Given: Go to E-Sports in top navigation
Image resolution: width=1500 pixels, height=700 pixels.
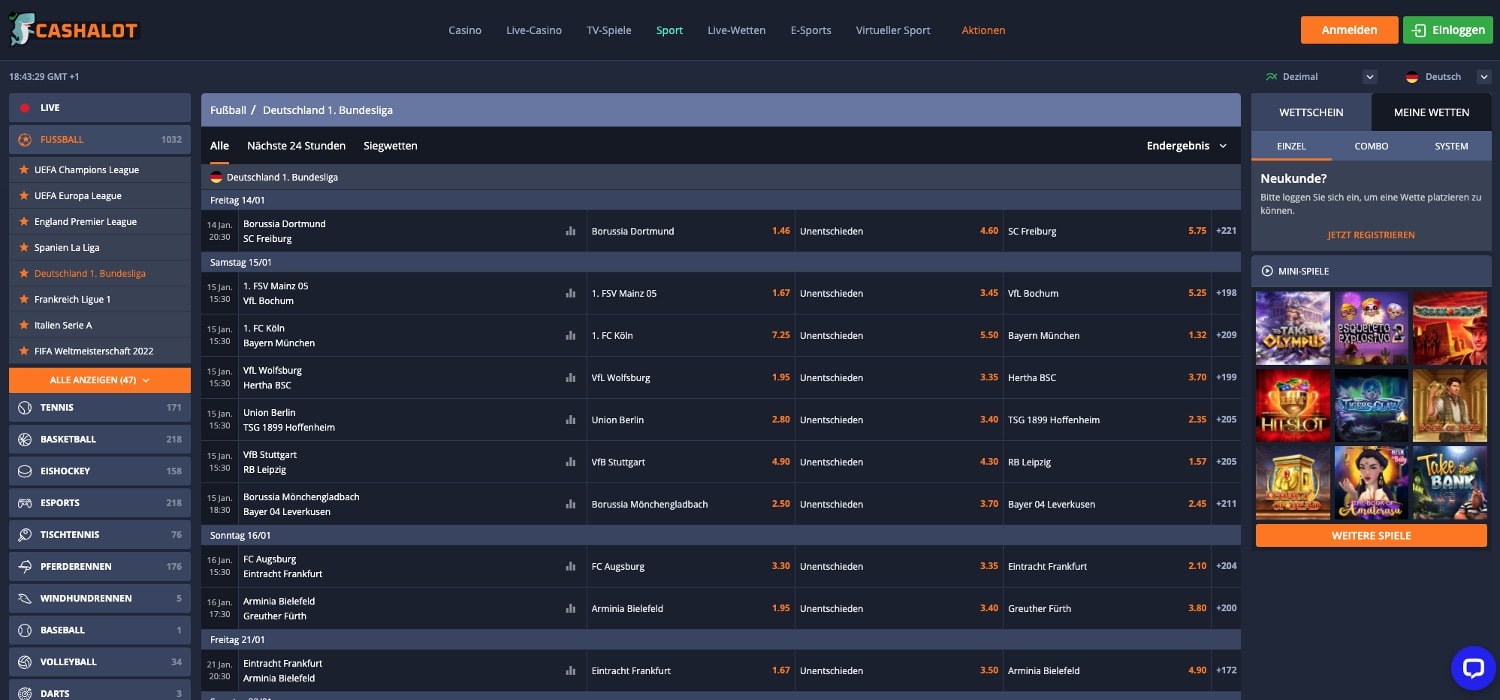Looking at the screenshot, I should 811,30.
